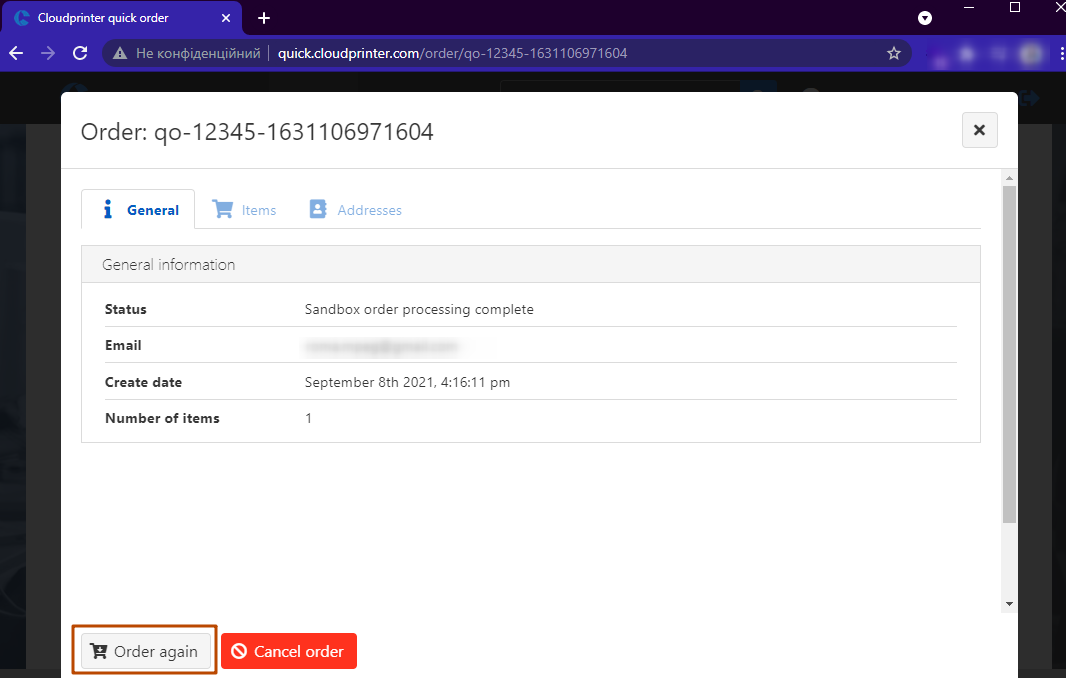Click the order title 'qo-12345-1631106971604'
This screenshot has height=678, width=1066.
(x=294, y=132)
